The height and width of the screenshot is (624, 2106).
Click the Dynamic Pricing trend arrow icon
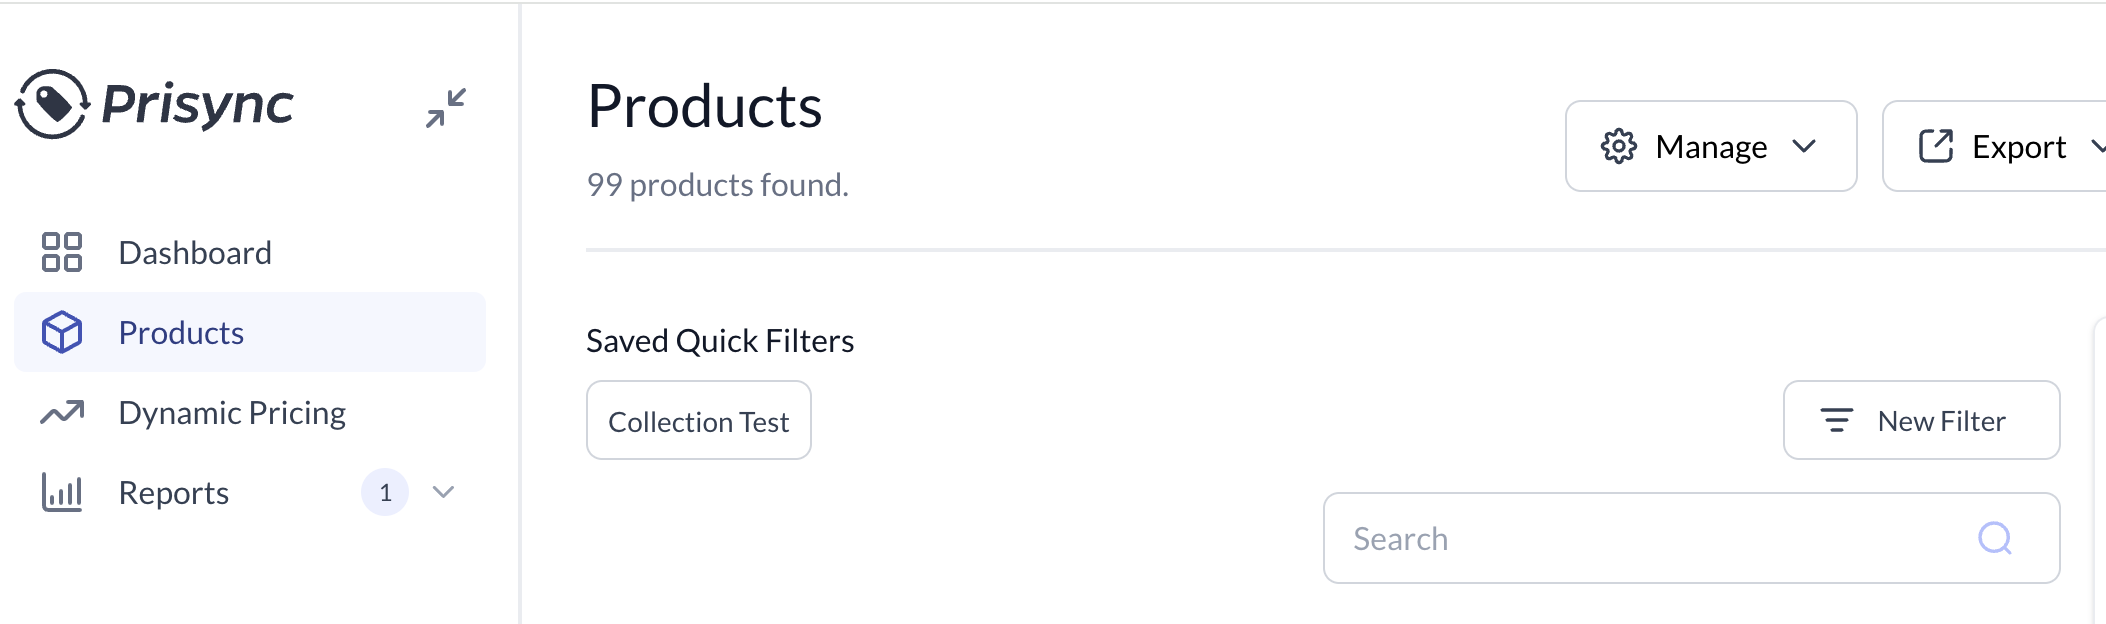(62, 412)
